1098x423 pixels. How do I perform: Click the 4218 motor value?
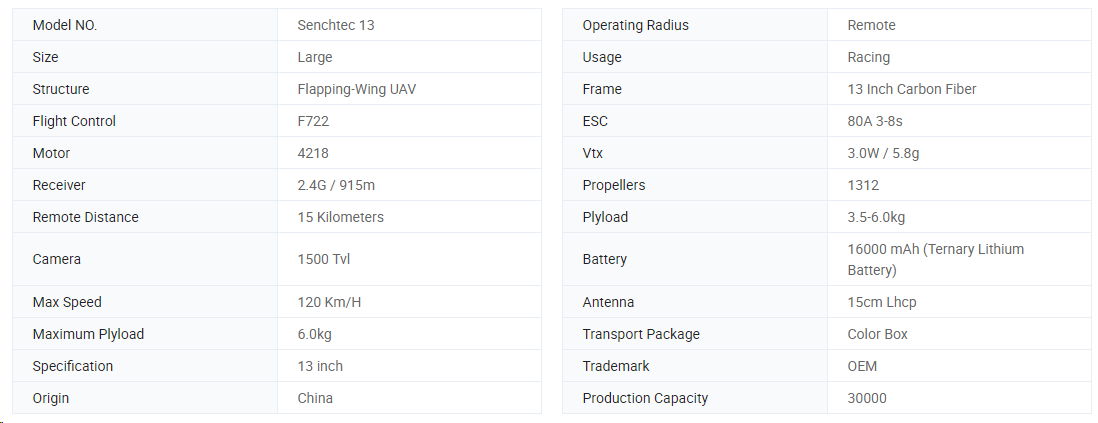313,153
